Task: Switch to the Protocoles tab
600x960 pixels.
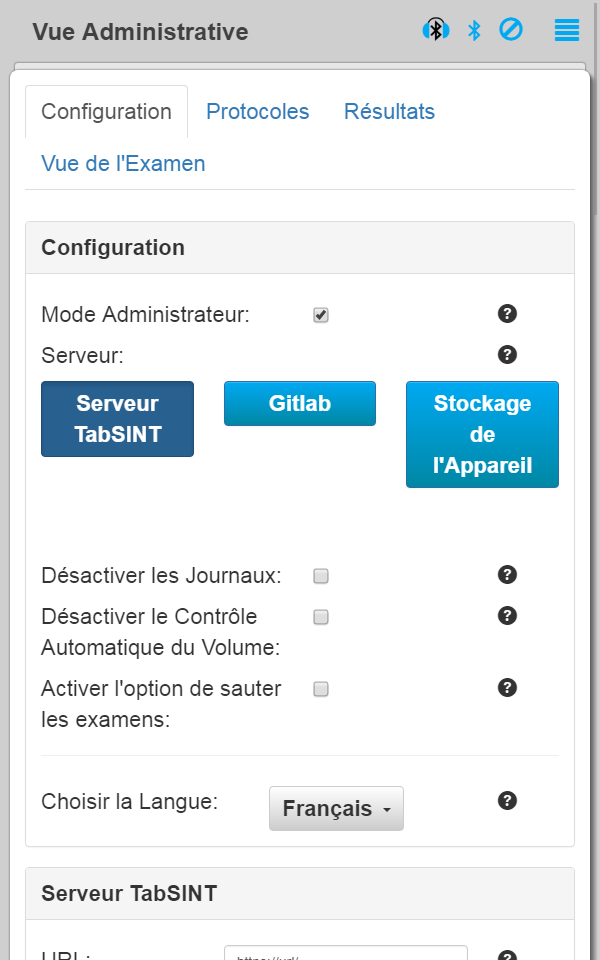Action: click(x=257, y=112)
